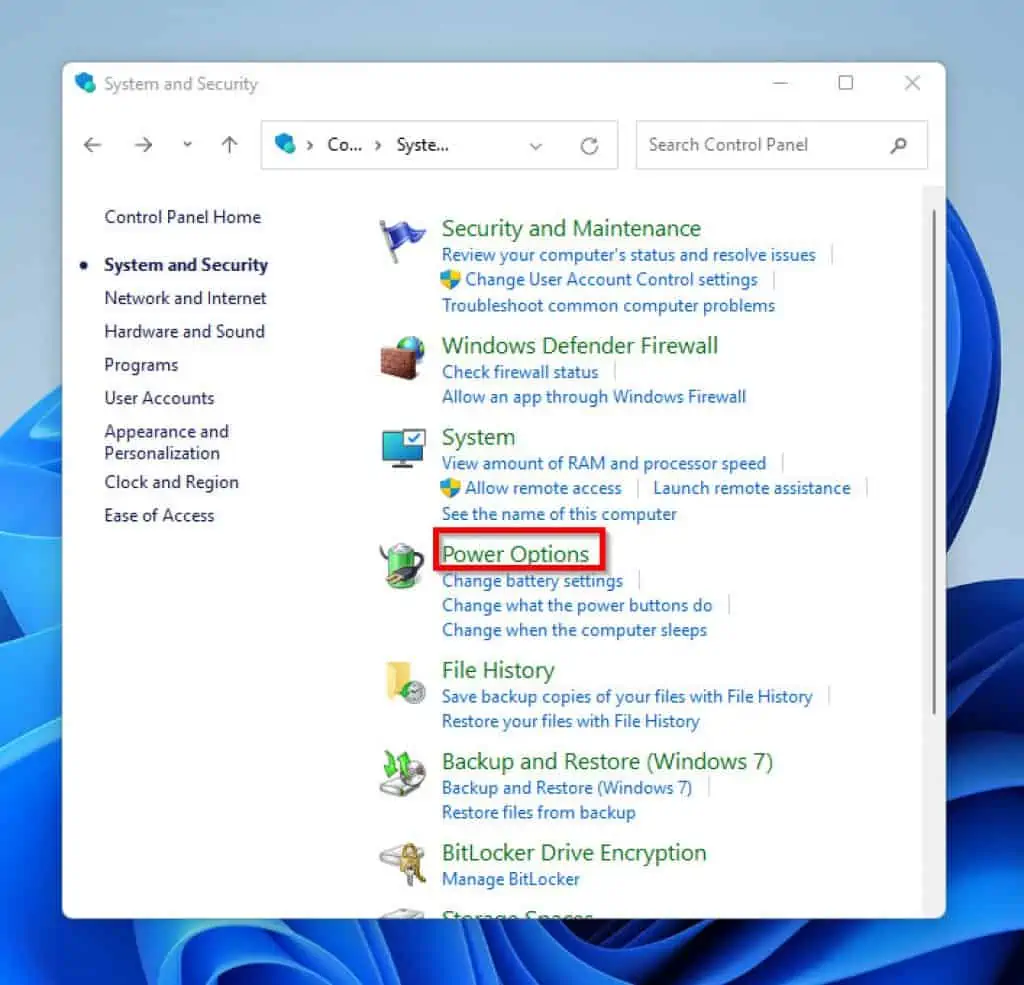Expand the address bar breadcrumb dropdown chevron
1024x985 pixels.
click(x=536, y=145)
